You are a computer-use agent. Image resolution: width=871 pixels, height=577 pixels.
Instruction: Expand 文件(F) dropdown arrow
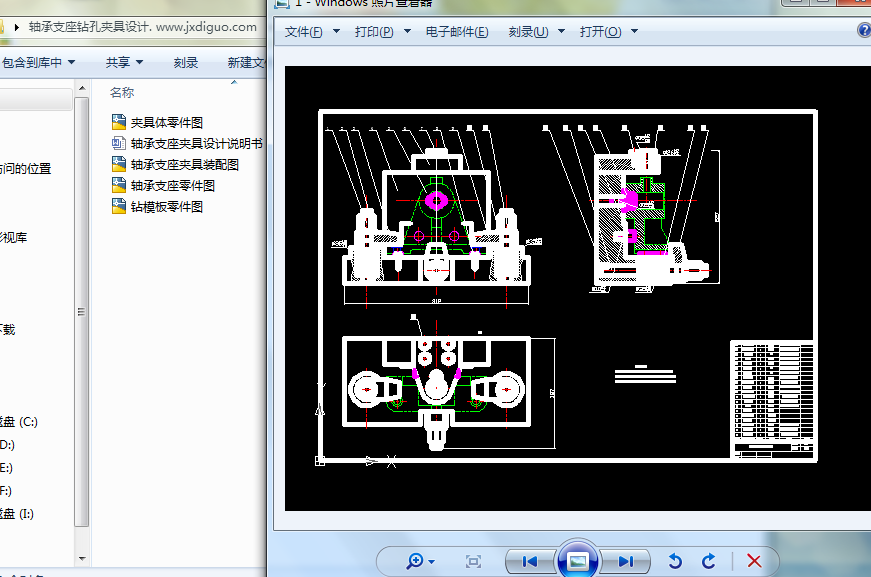point(336,32)
